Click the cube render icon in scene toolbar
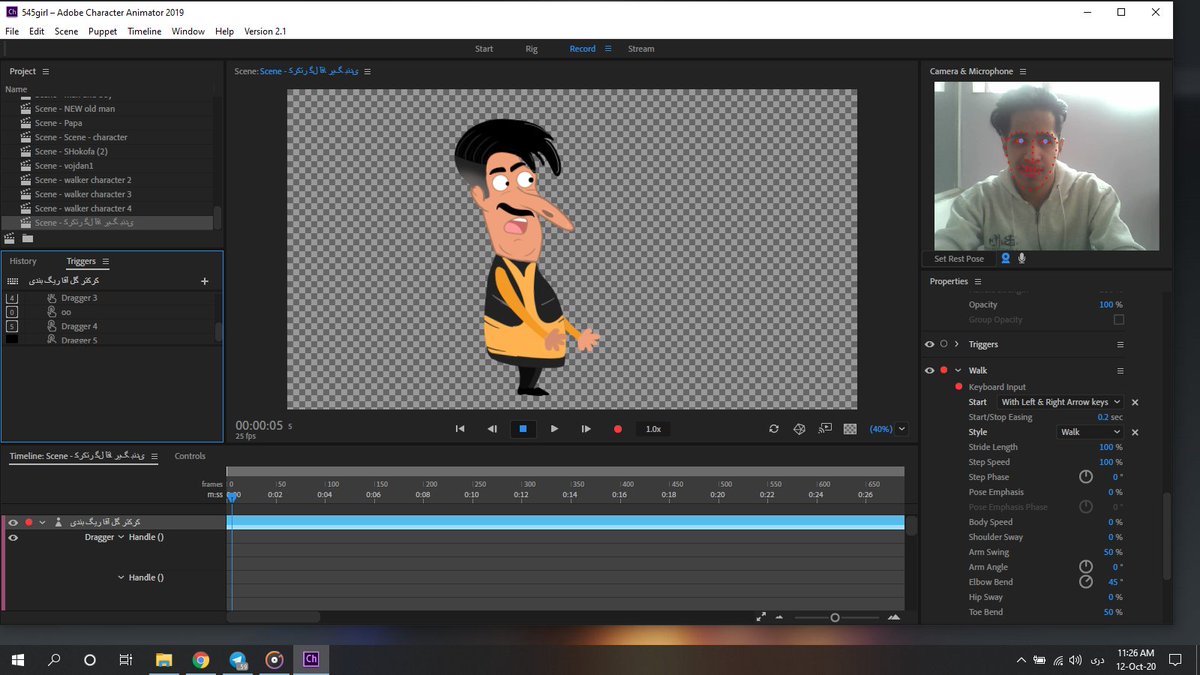 click(799, 429)
